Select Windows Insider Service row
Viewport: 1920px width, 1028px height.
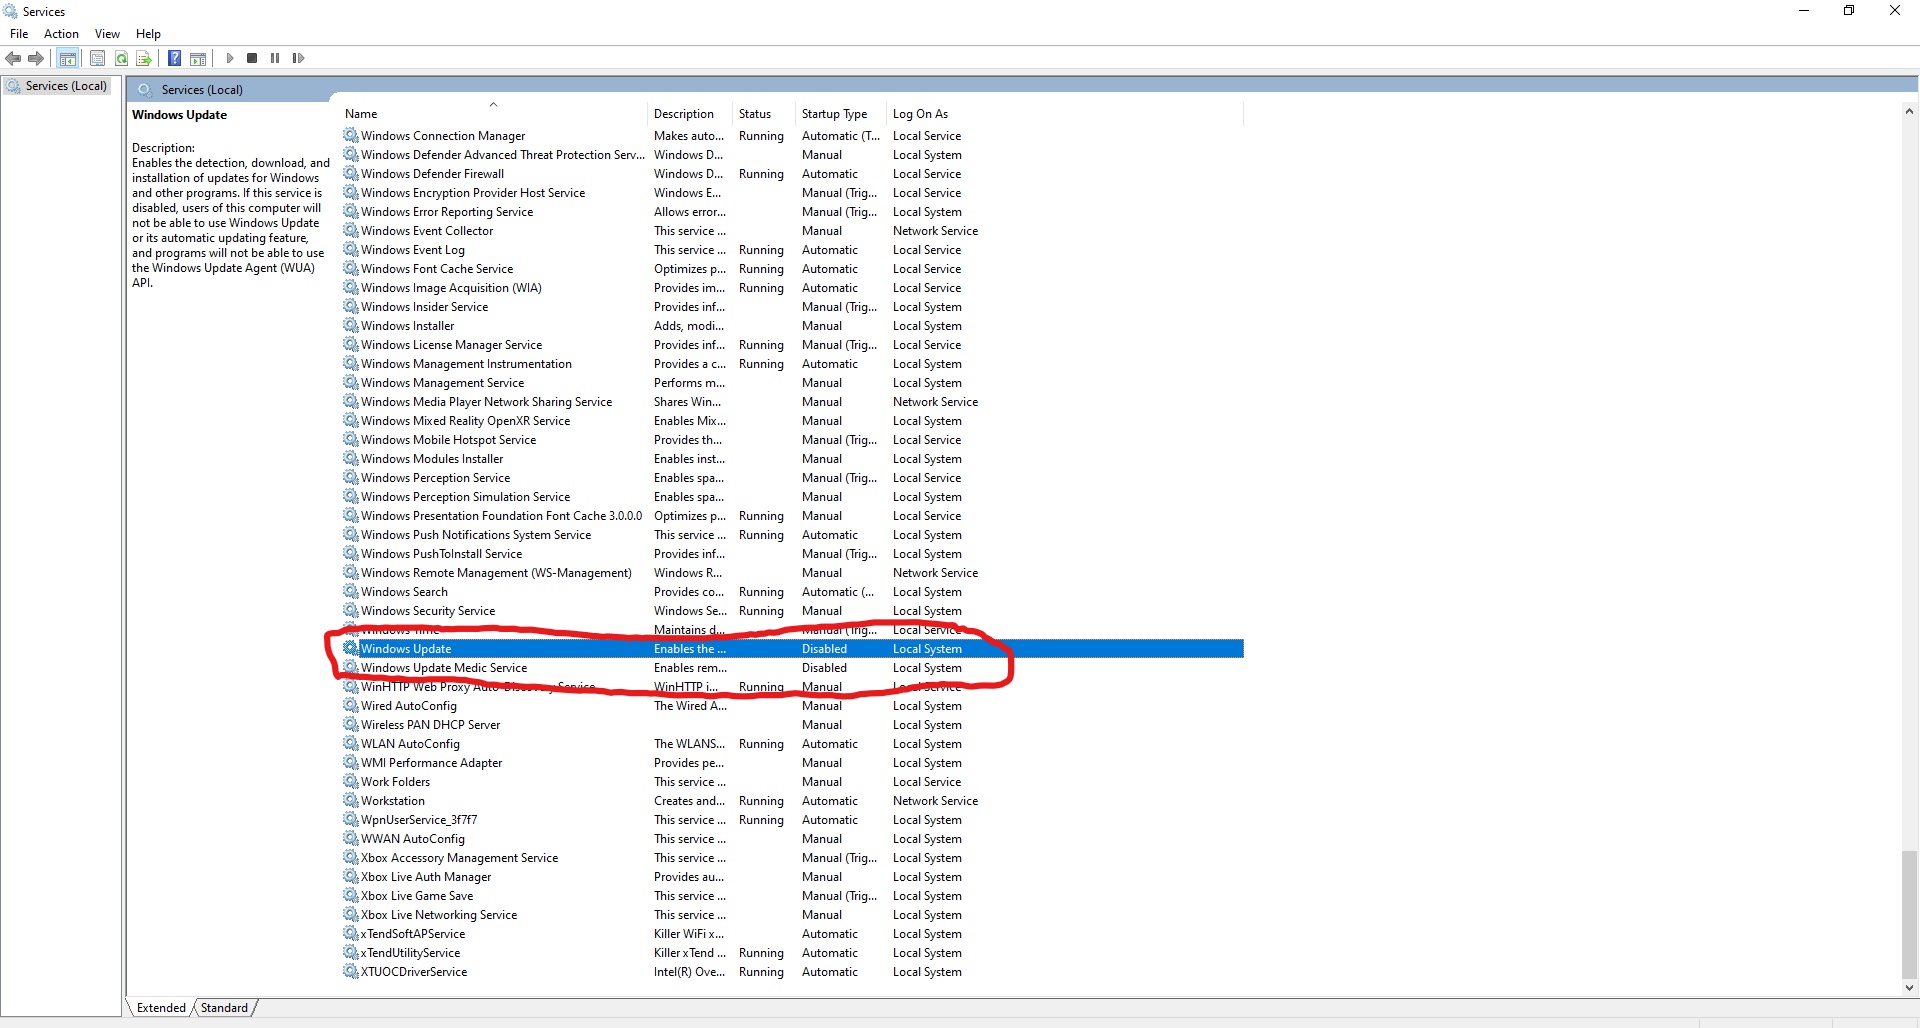792,306
